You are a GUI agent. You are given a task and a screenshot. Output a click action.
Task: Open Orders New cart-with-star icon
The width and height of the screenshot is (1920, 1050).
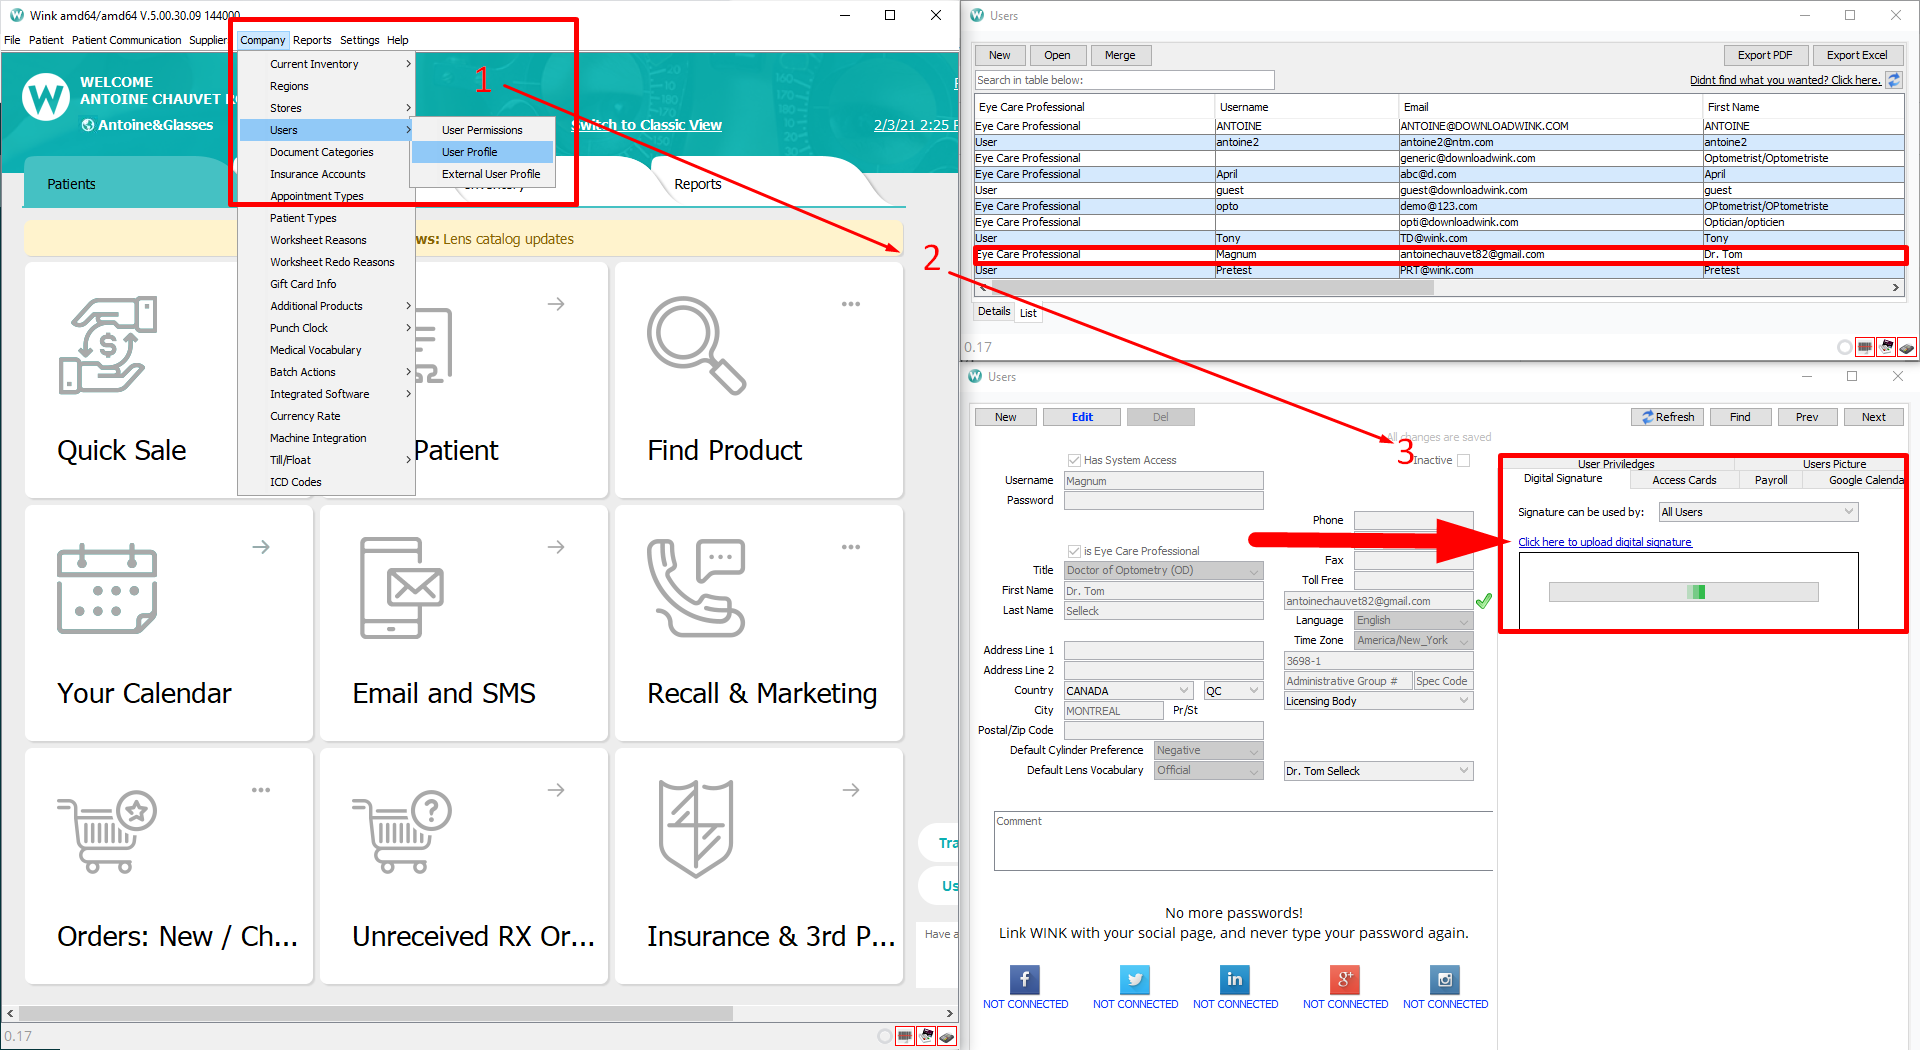pyautogui.click(x=107, y=832)
